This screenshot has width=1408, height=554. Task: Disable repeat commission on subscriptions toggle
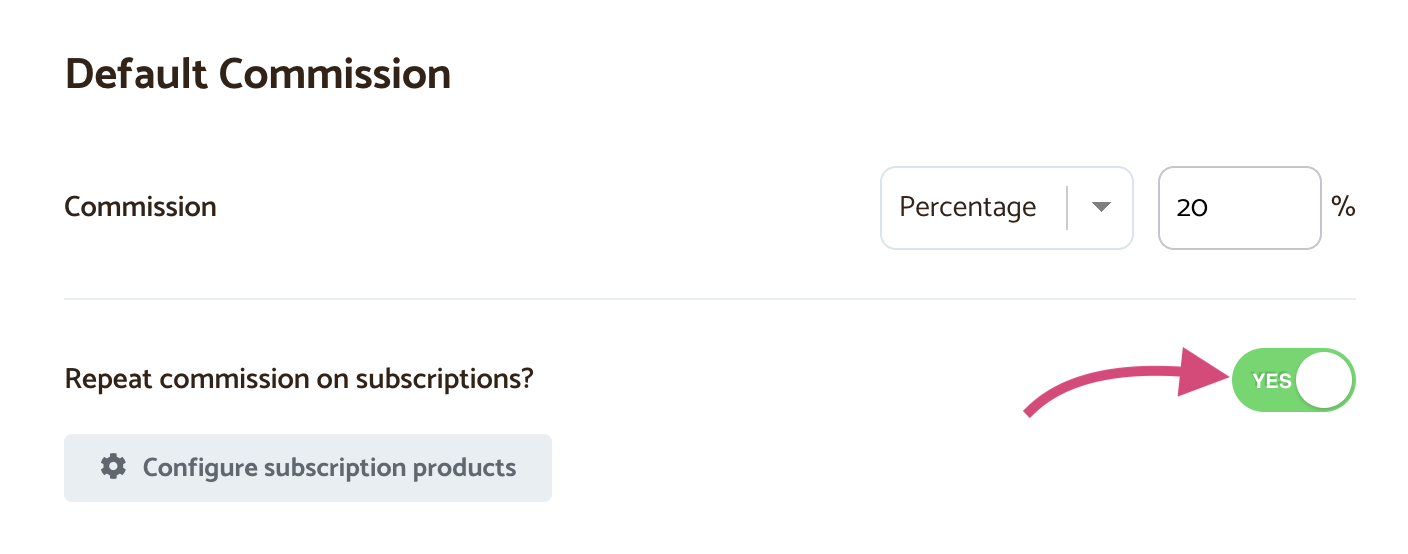click(1293, 380)
